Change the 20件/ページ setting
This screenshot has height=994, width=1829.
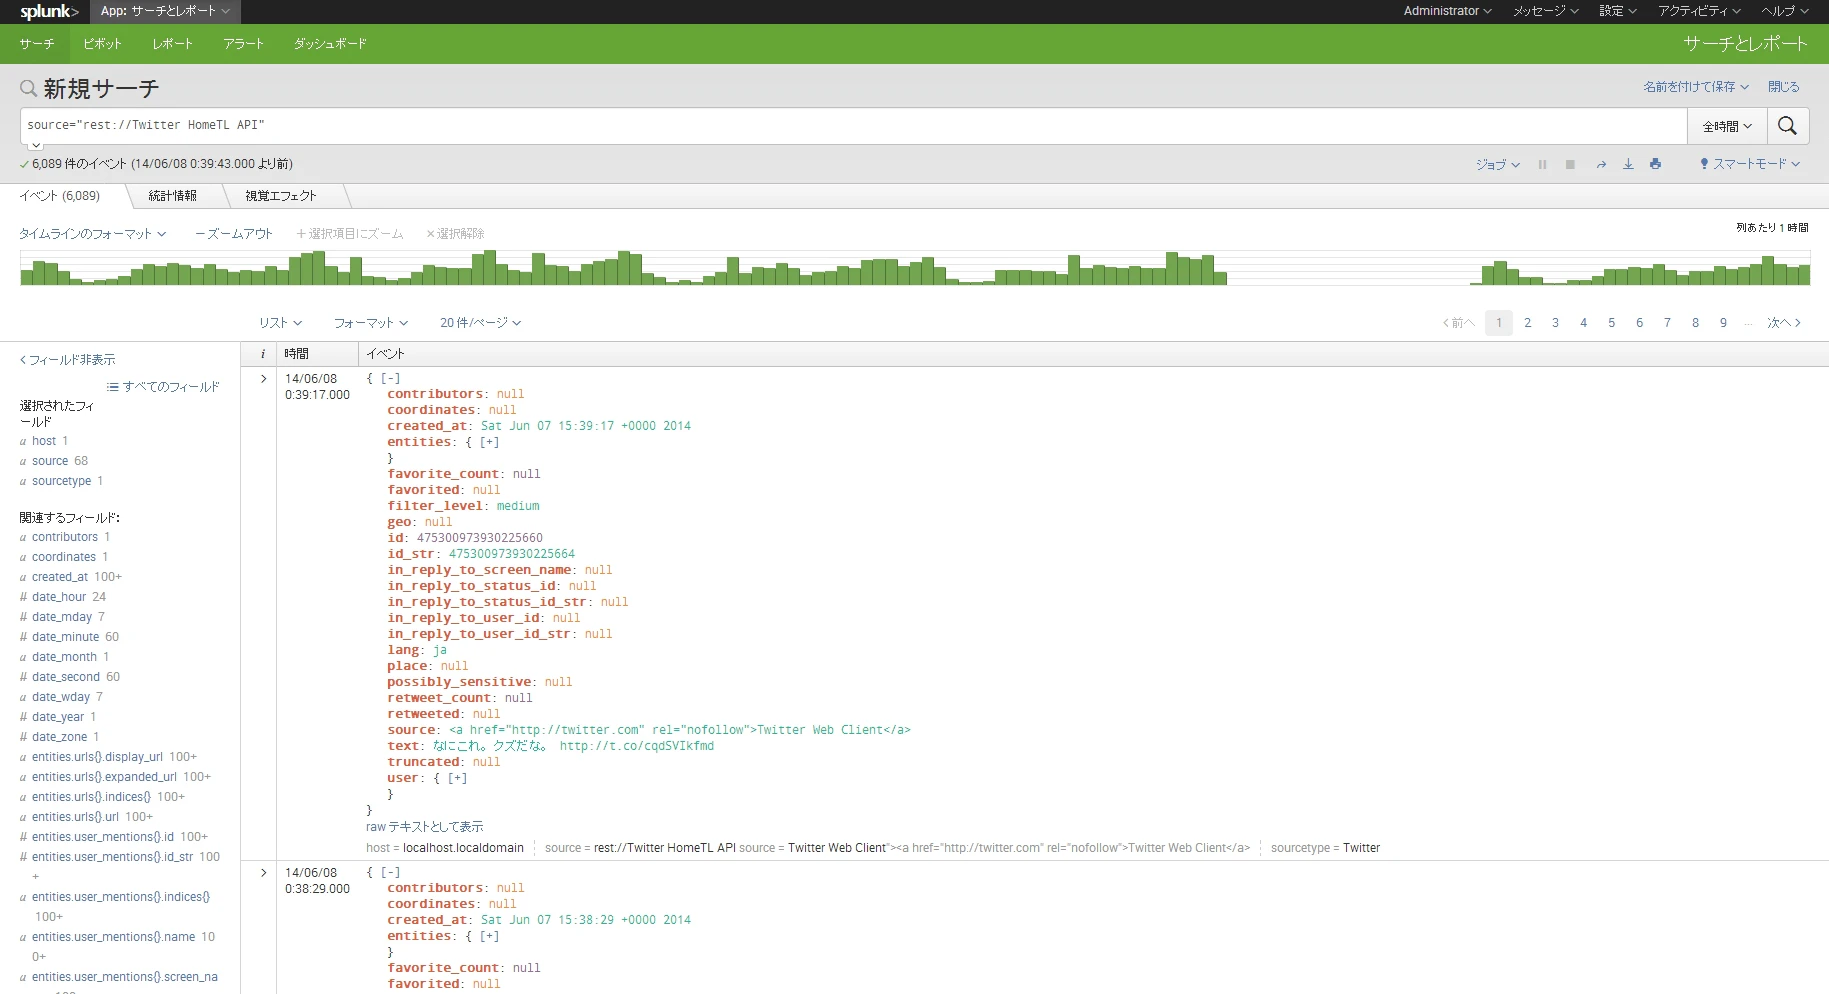pyautogui.click(x=480, y=323)
